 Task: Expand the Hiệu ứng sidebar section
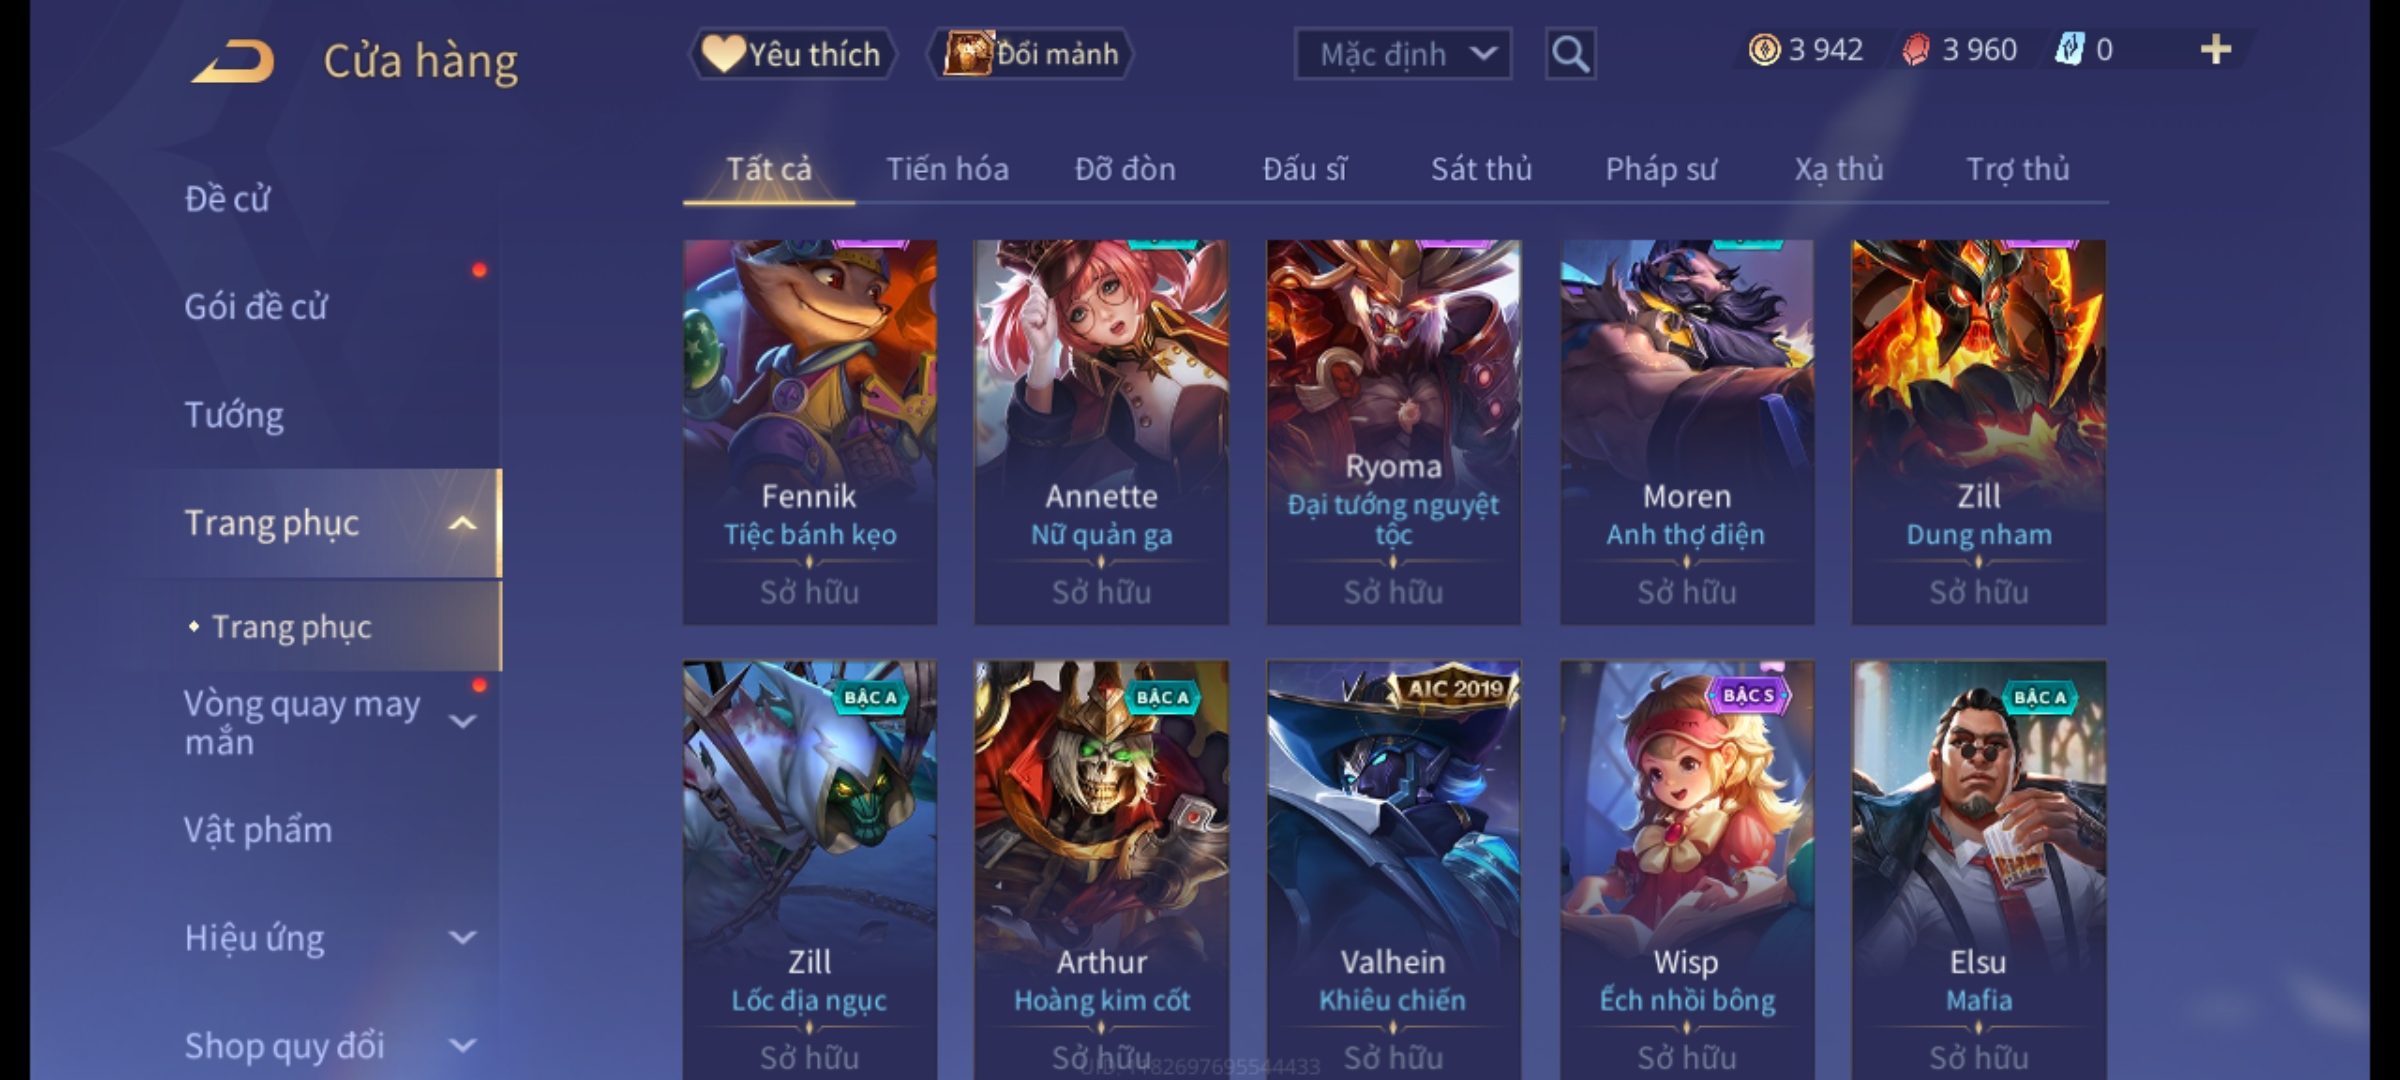pyautogui.click(x=462, y=938)
